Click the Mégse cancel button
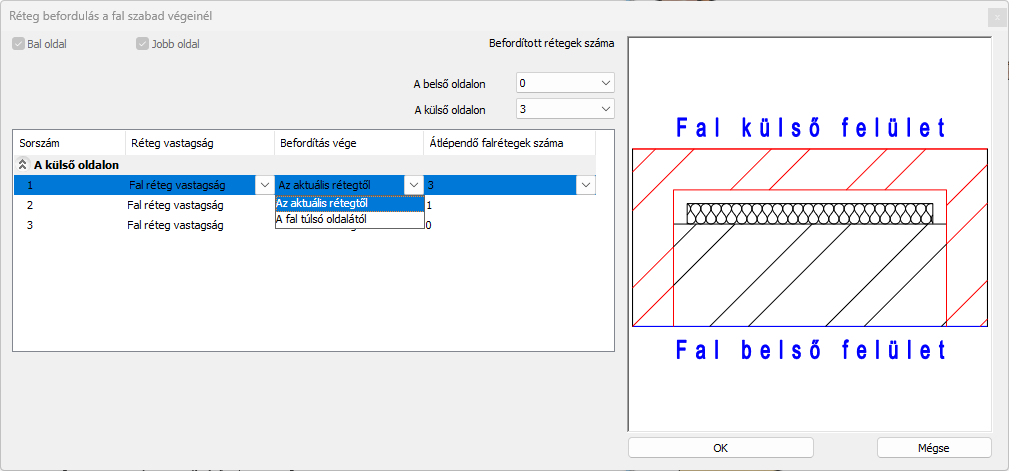 pos(933,448)
